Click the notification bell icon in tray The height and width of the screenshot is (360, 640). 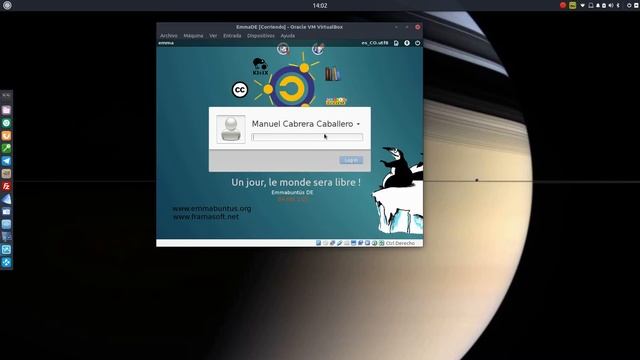point(598,5)
